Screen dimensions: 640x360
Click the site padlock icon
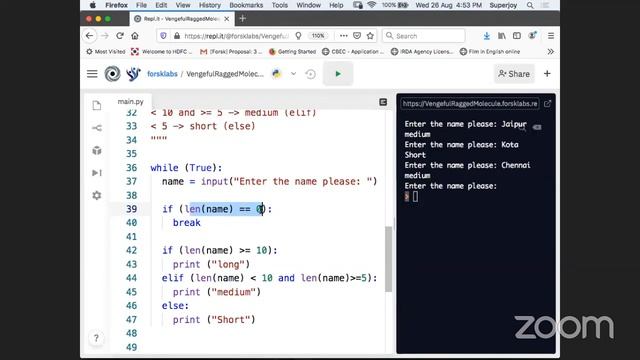point(177,36)
